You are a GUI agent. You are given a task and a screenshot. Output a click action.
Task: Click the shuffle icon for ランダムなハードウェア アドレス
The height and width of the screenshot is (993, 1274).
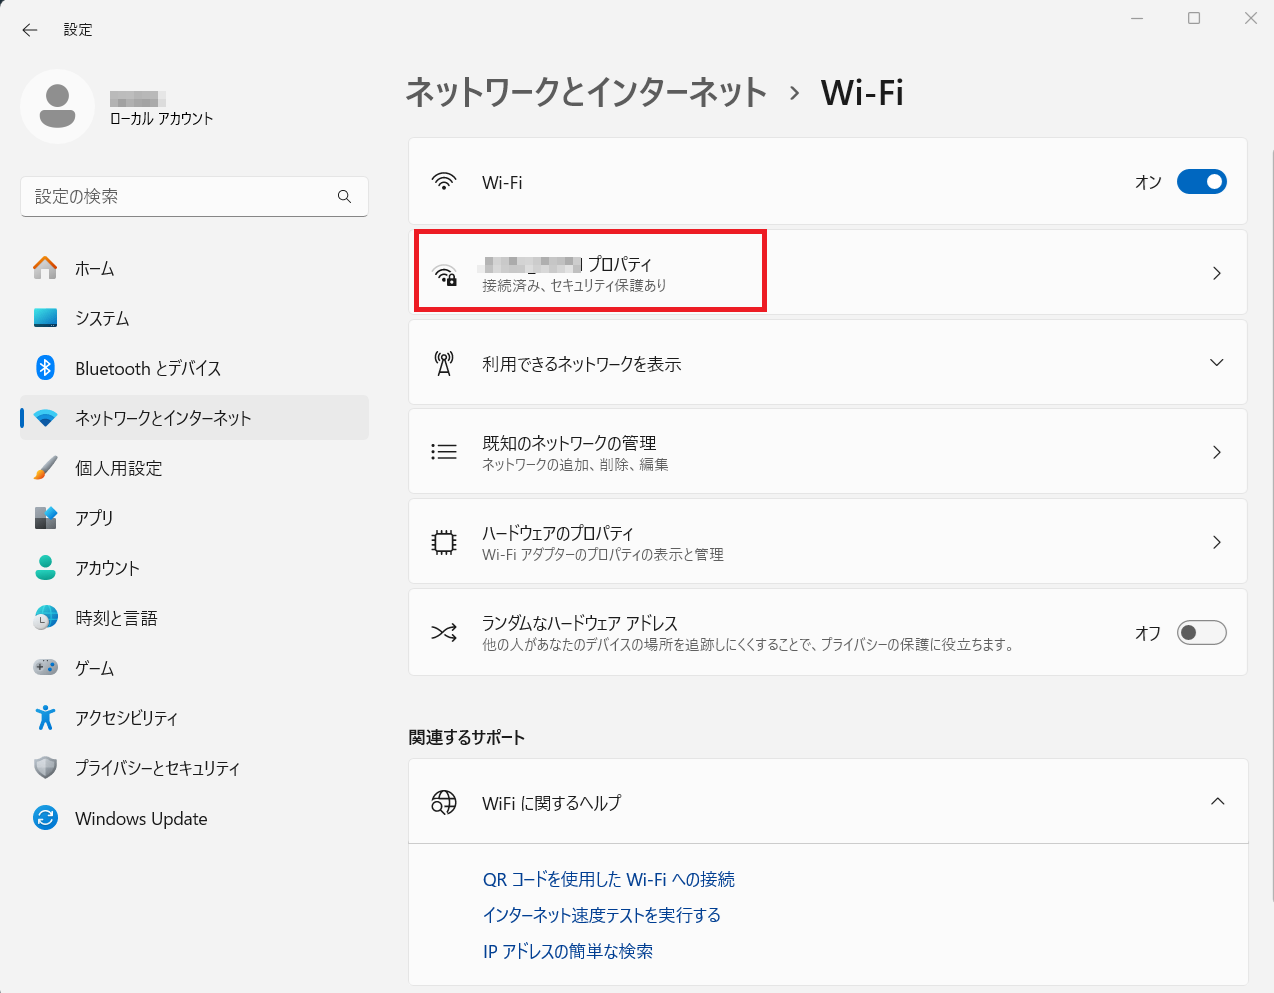[444, 632]
